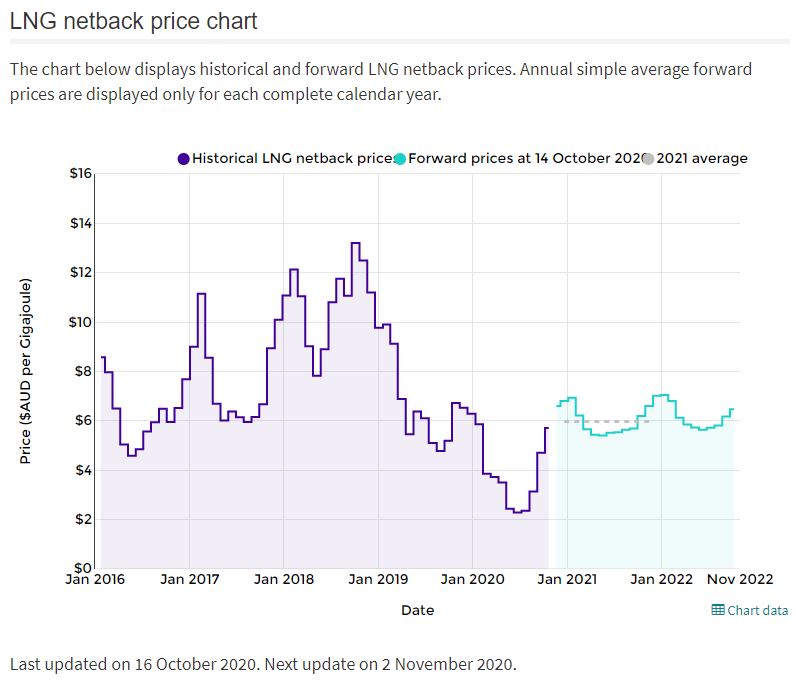Click the Date axis title
Screen dimensions: 796x680
(x=418, y=610)
